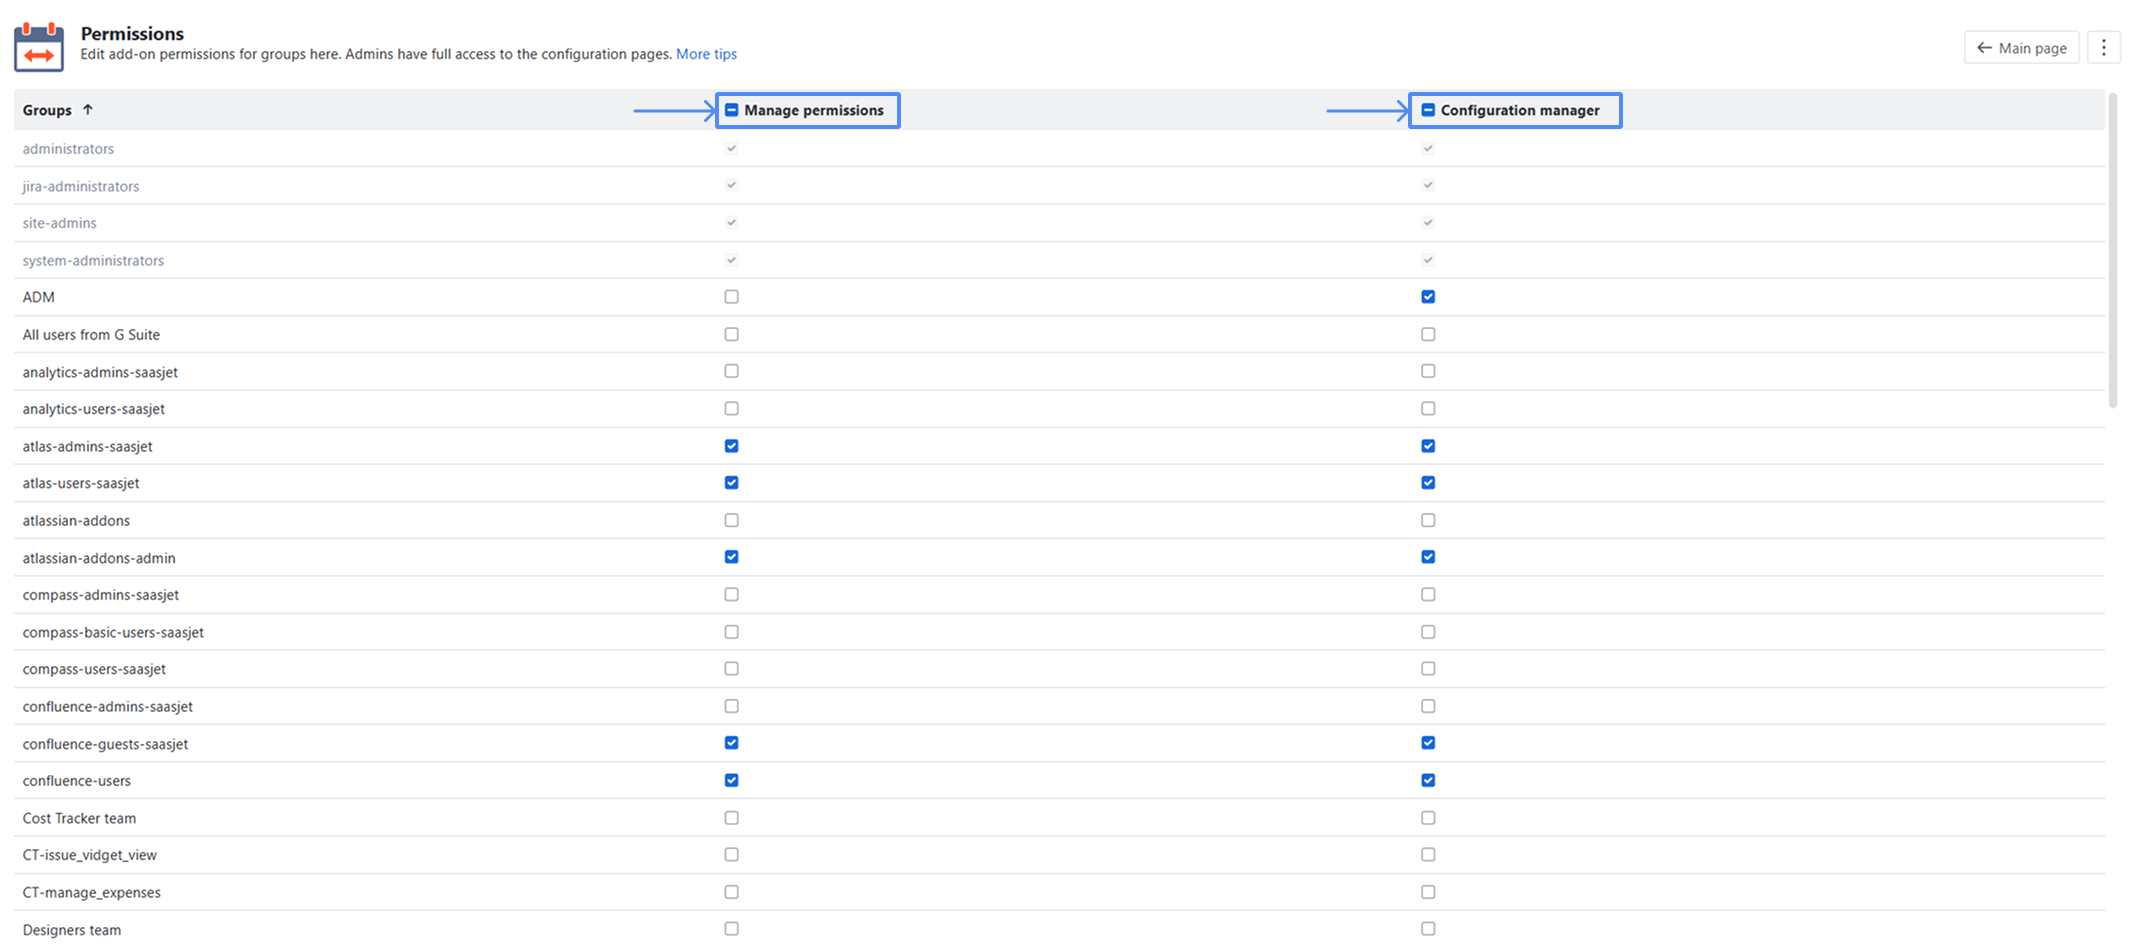Go back using Main page button
The width and height of the screenshot is (2138, 947).
[x=2021, y=48]
